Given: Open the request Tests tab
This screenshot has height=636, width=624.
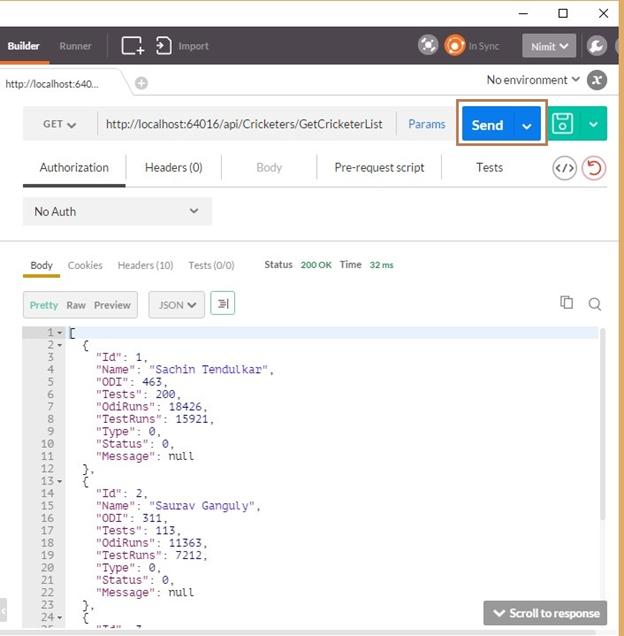Looking at the screenshot, I should (489, 168).
